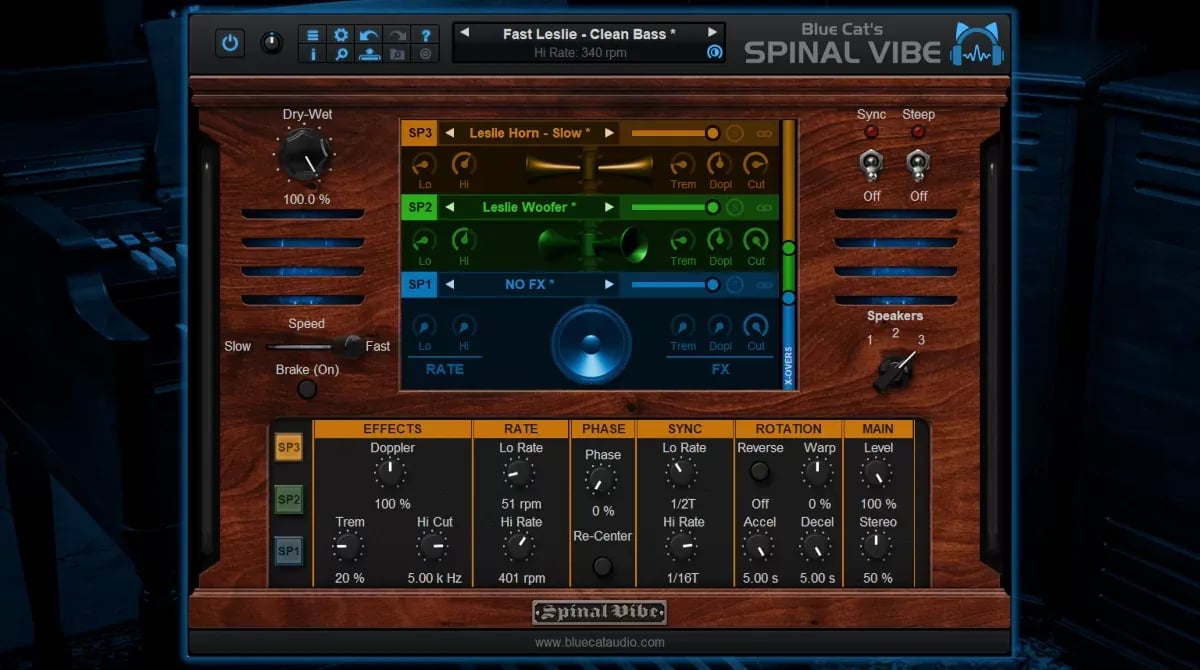Click the grayed snapshot camera icon
Viewport: 1200px width, 670px height.
click(397, 54)
